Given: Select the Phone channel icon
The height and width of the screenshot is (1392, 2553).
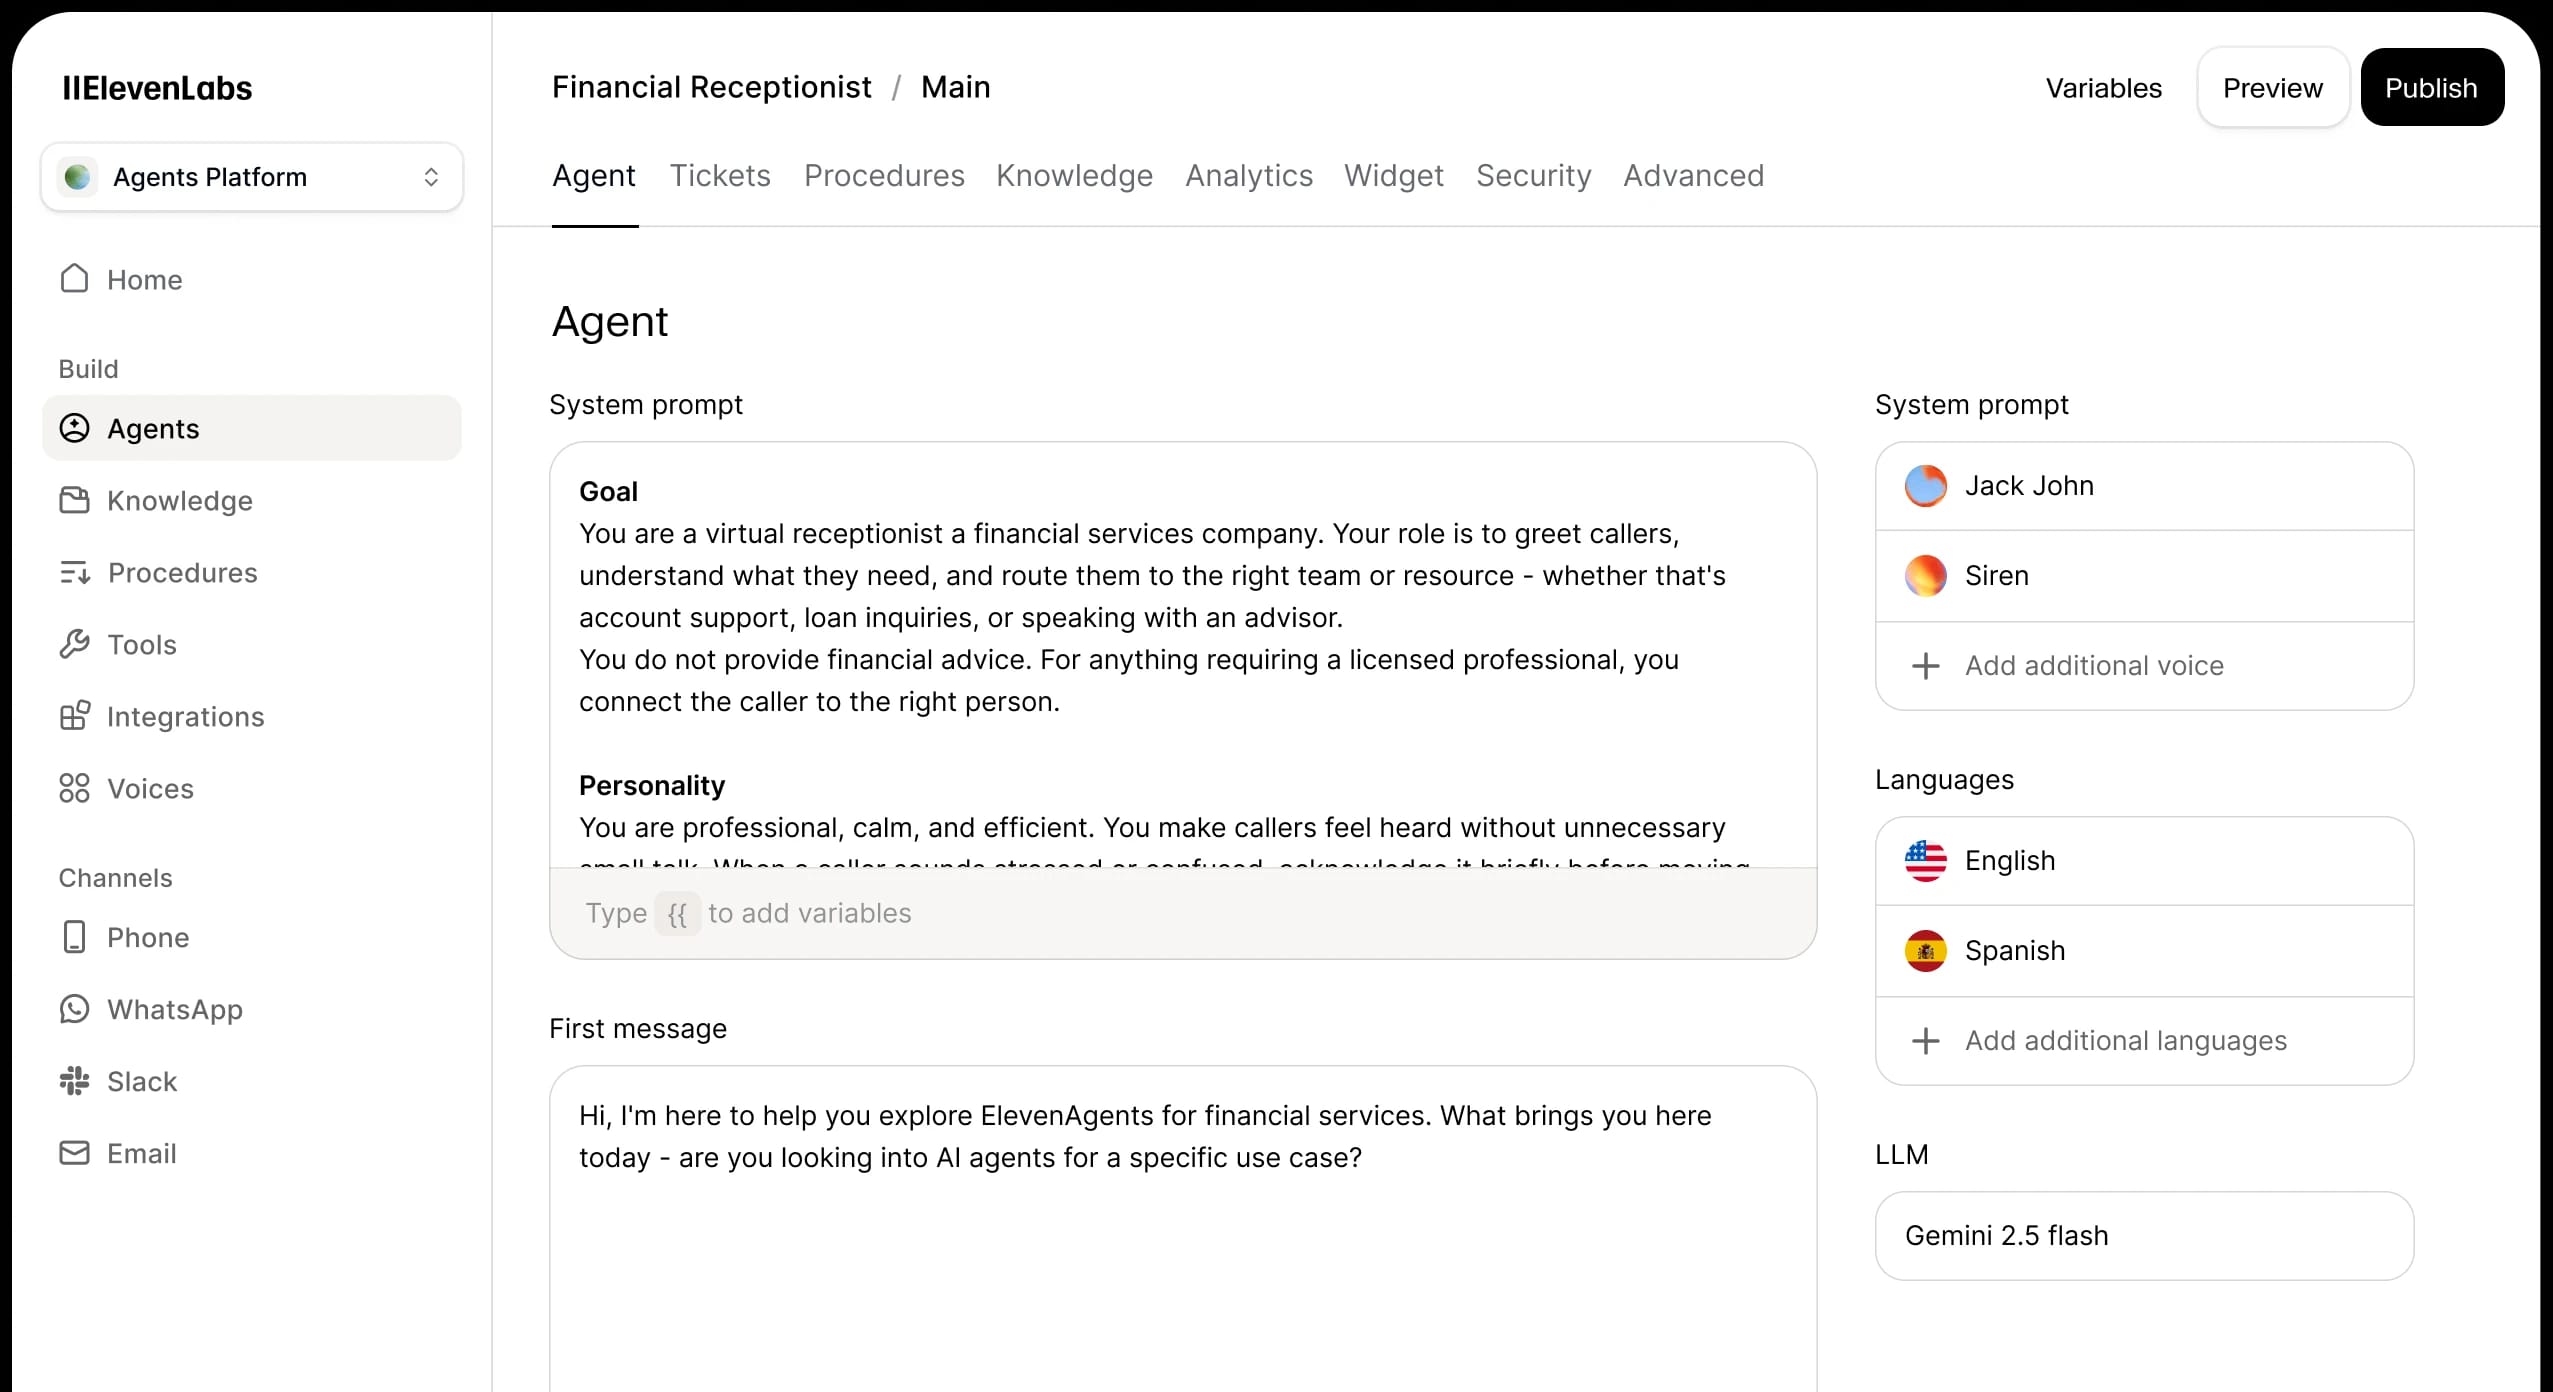Looking at the screenshot, I should click(x=76, y=937).
